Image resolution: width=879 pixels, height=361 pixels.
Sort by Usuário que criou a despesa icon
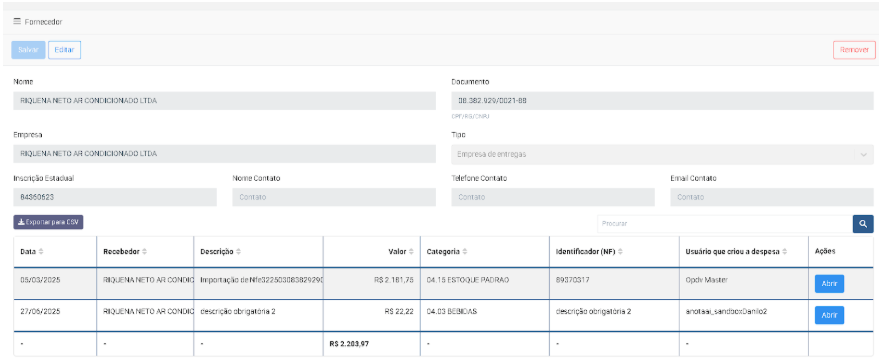[784, 252]
